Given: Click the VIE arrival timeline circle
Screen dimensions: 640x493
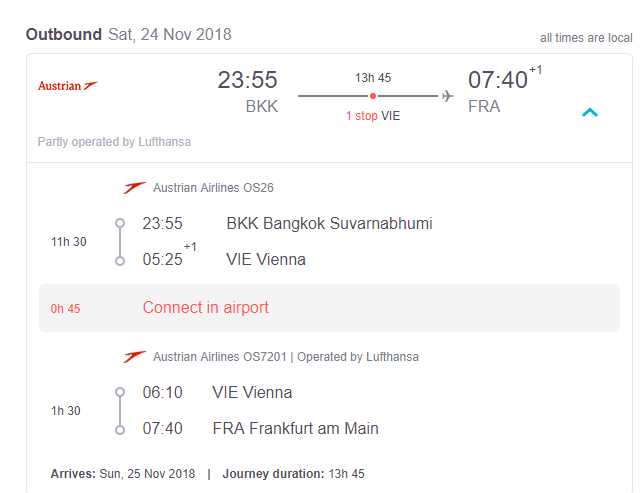Looking at the screenshot, I should coord(120,260).
